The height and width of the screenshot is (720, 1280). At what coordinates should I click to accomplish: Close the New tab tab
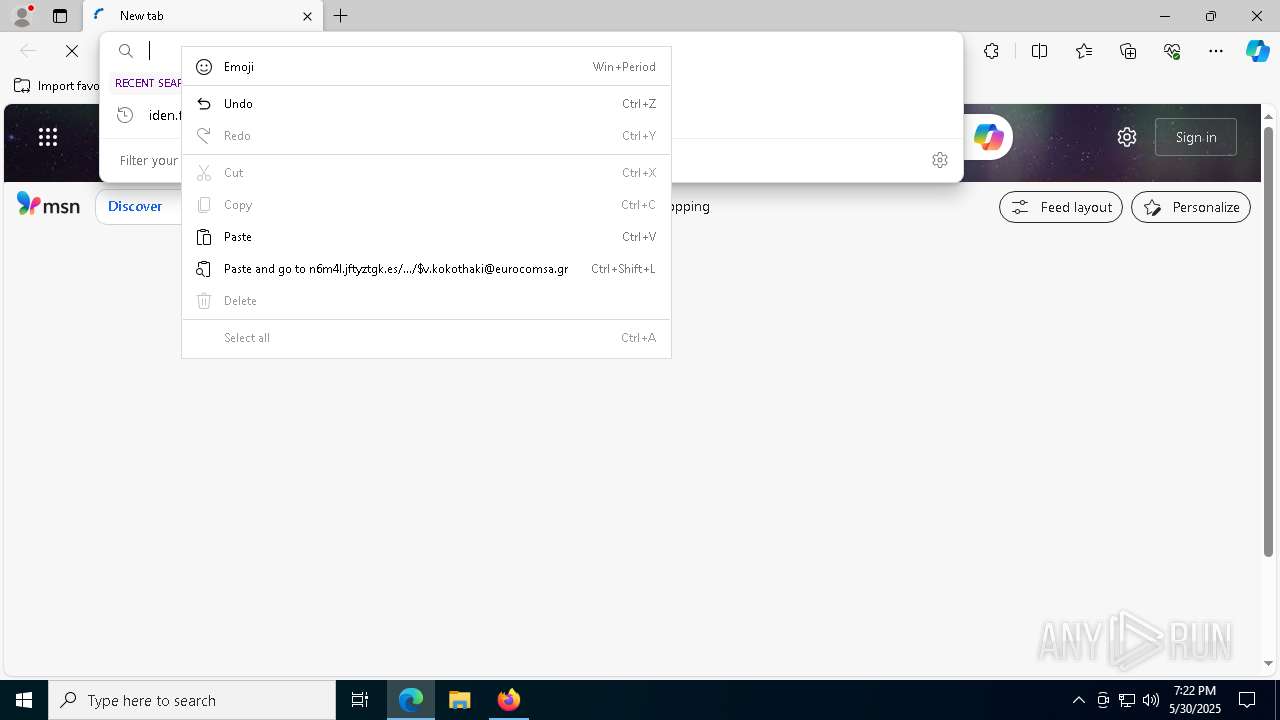click(307, 16)
